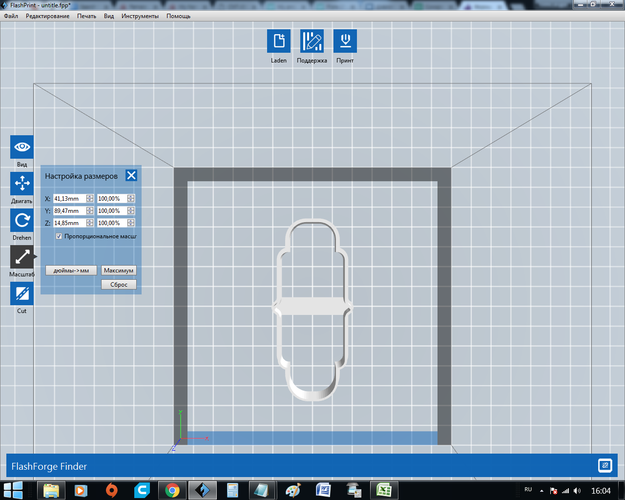Open Paint from the taskbar

coord(293,490)
